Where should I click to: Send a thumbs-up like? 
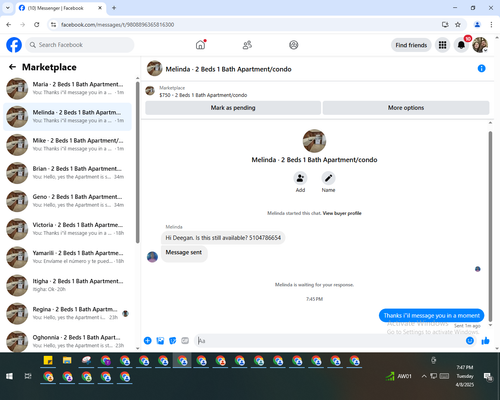(x=485, y=340)
